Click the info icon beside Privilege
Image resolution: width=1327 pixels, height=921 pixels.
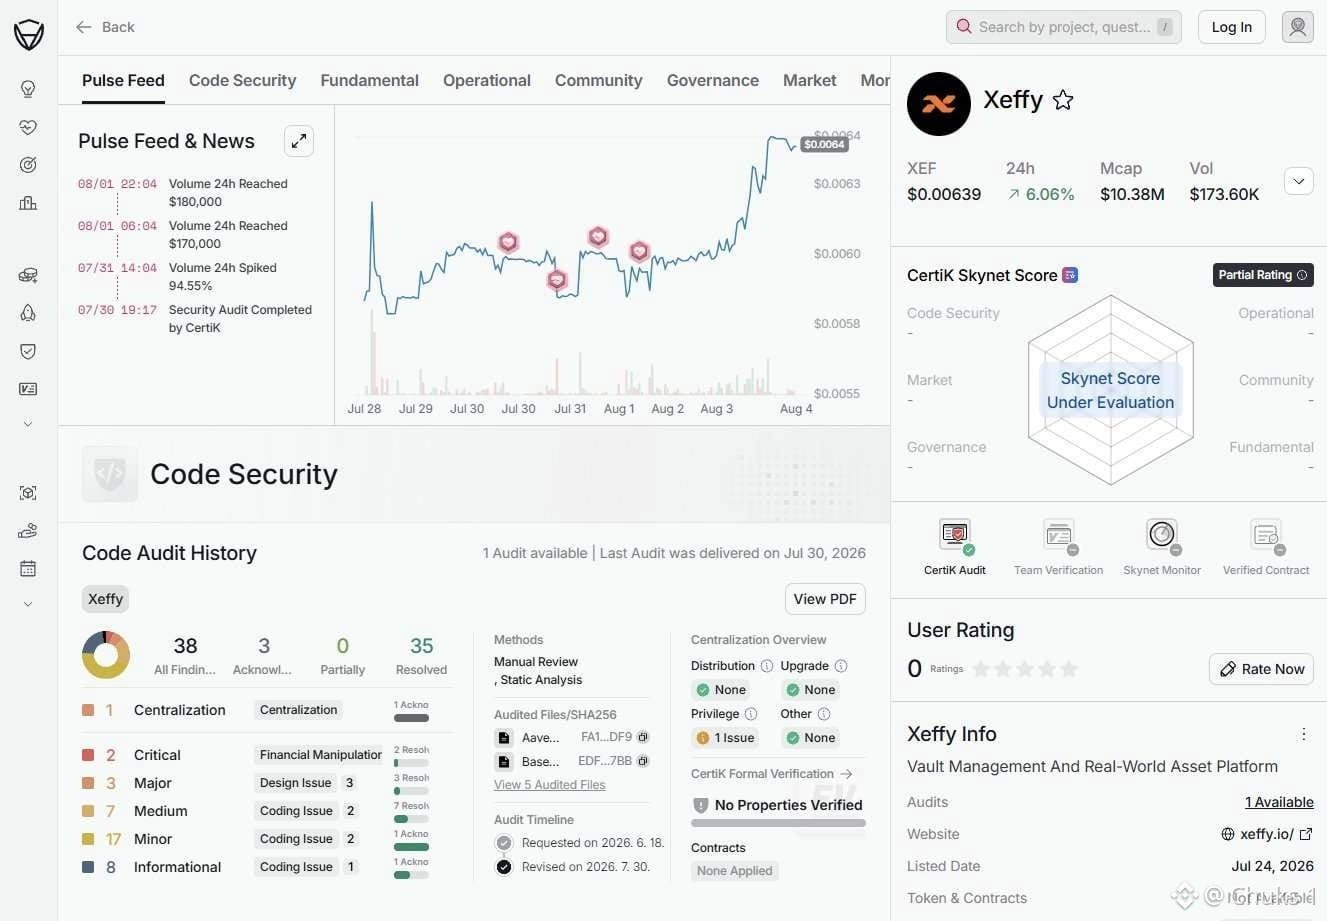751,714
